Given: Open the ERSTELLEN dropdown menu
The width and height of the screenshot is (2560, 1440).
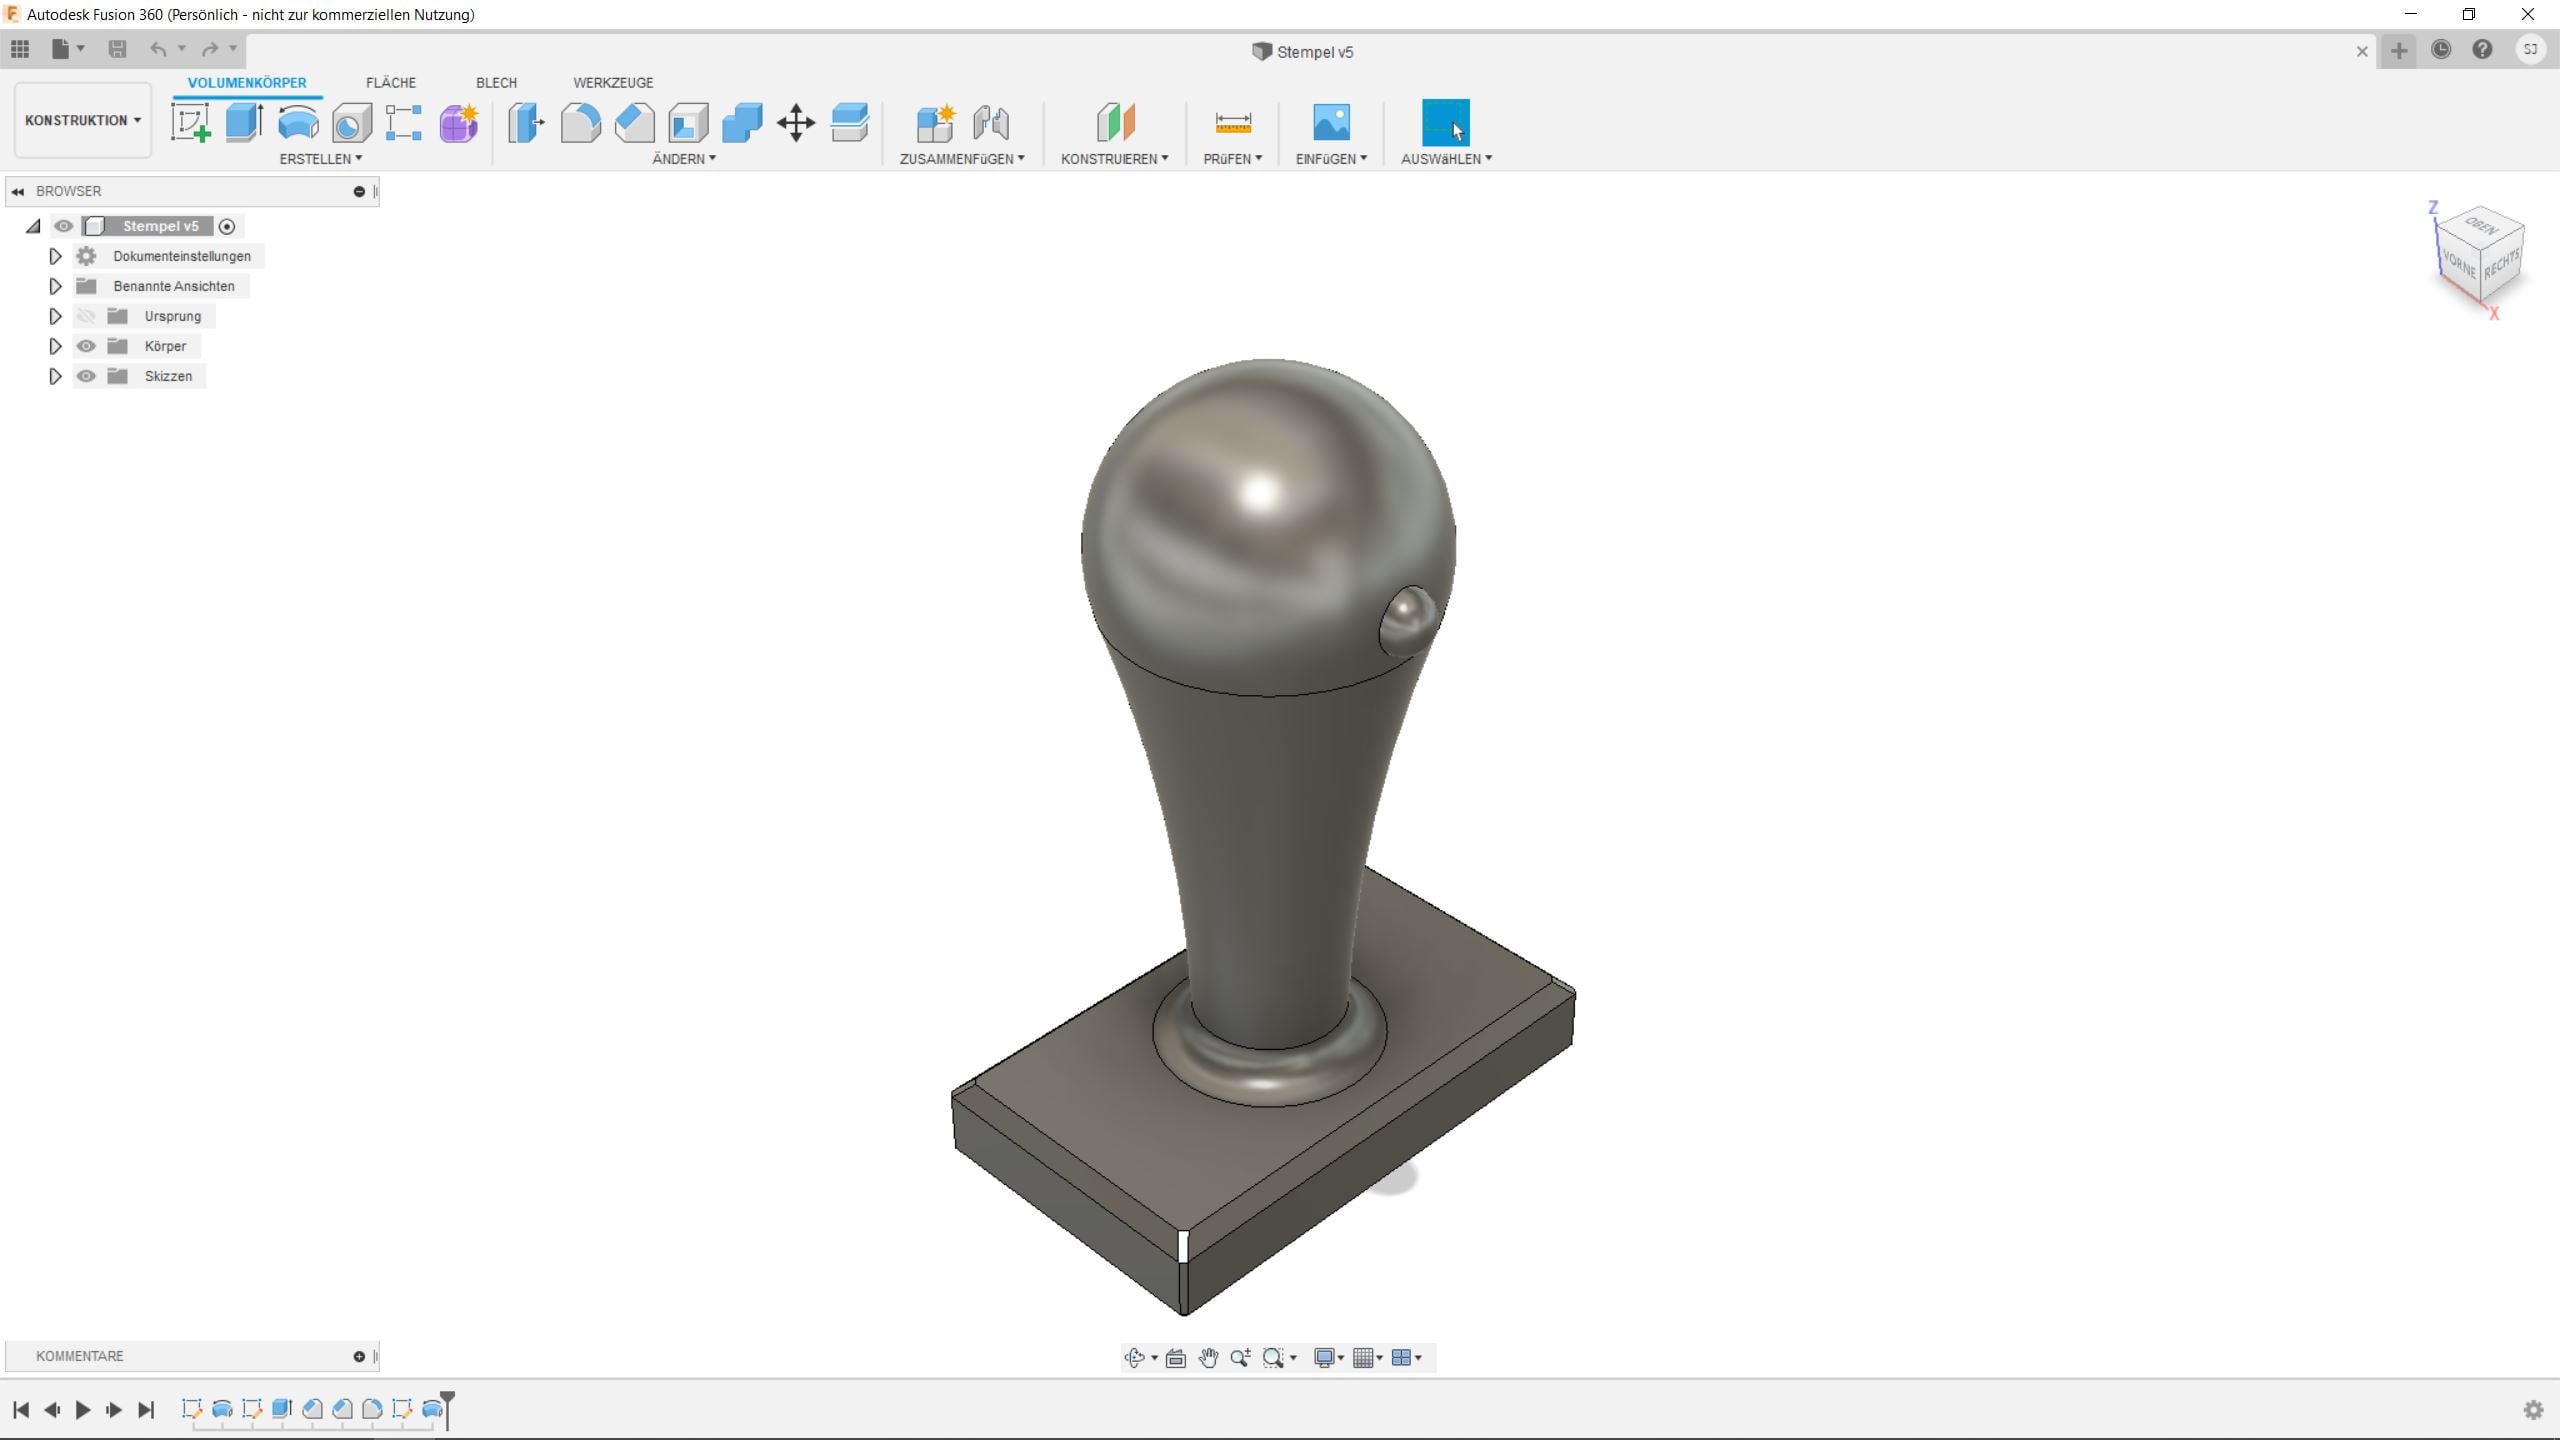Looking at the screenshot, I should 320,159.
